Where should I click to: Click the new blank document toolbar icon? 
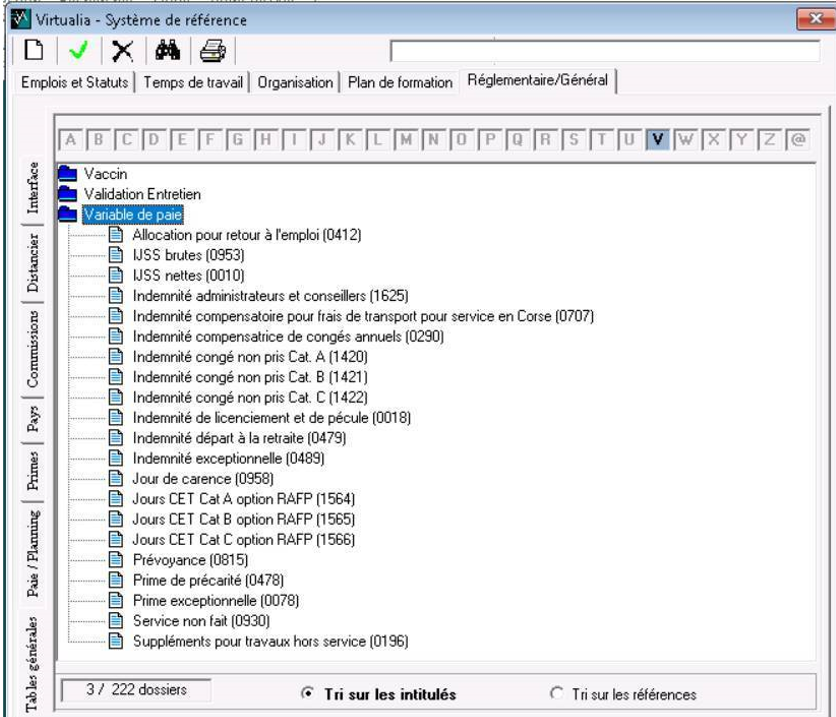[x=20, y=50]
